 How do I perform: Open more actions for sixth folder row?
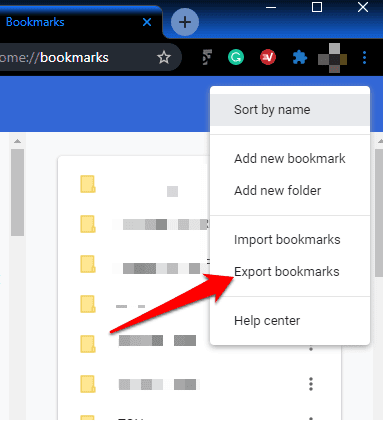[311, 384]
